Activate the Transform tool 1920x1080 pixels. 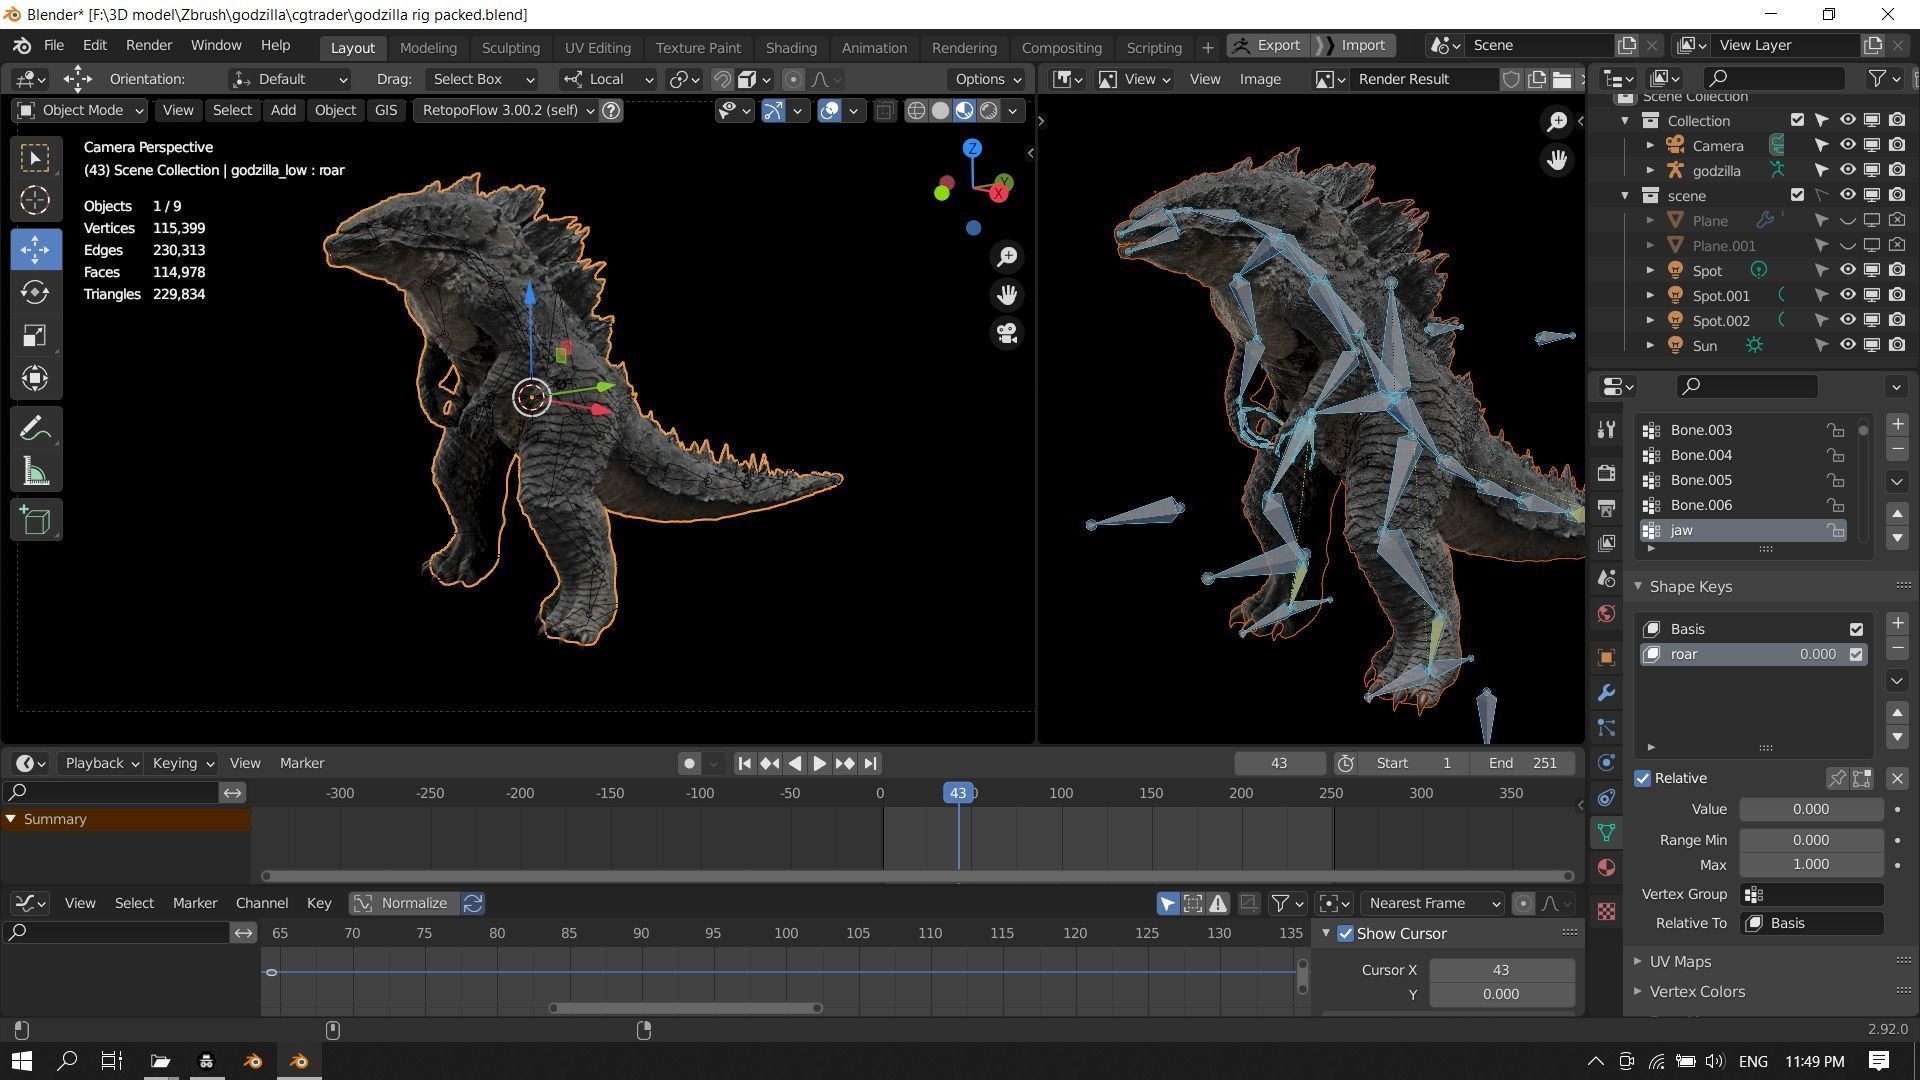pos(35,378)
